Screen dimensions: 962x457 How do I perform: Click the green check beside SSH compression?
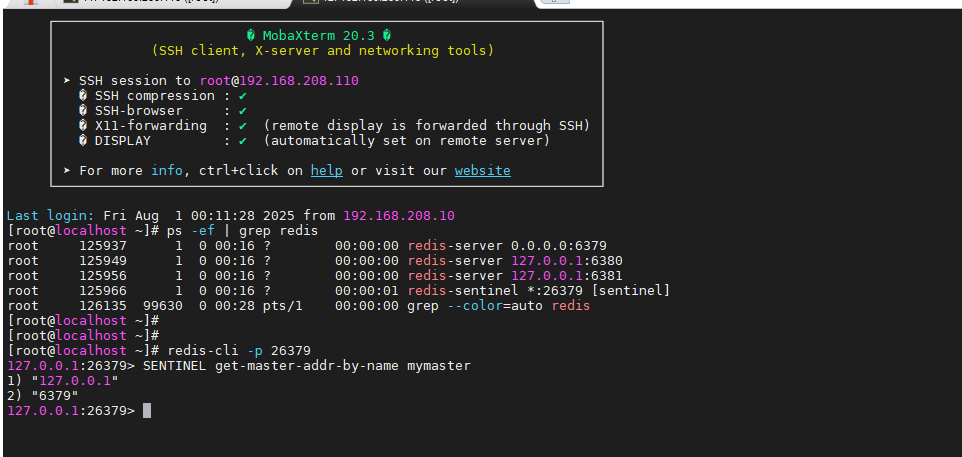click(x=243, y=96)
